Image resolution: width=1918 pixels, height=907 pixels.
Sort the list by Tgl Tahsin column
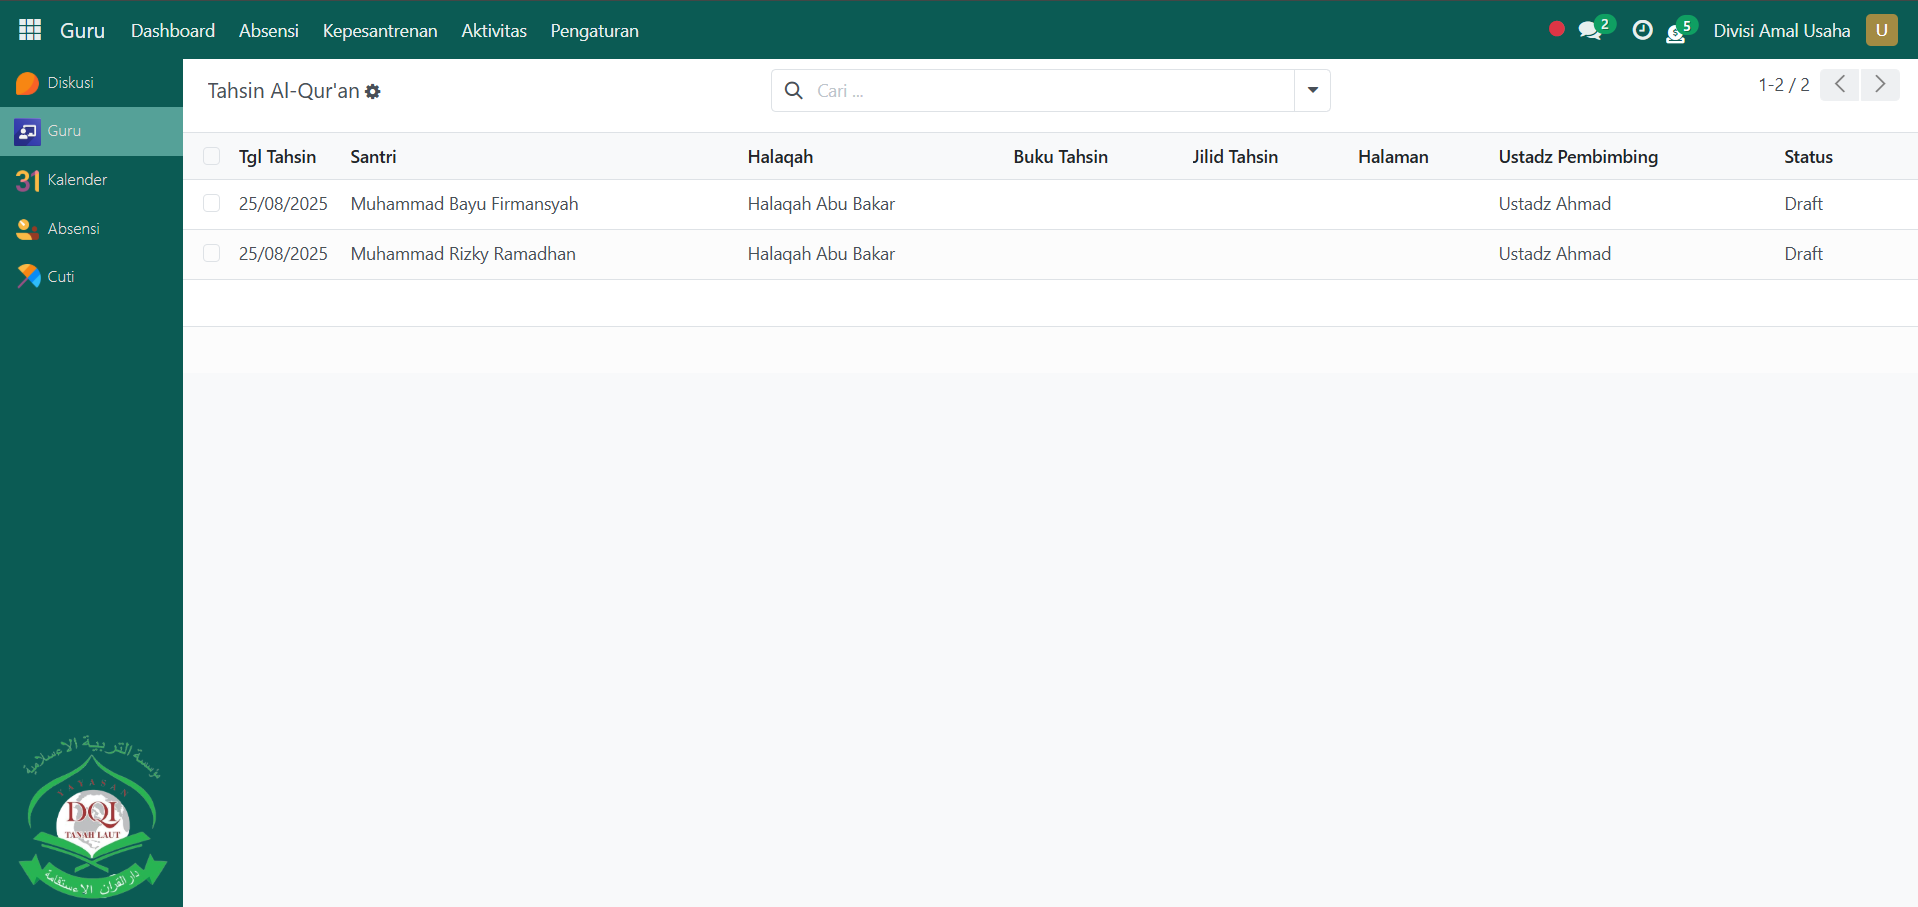277,157
